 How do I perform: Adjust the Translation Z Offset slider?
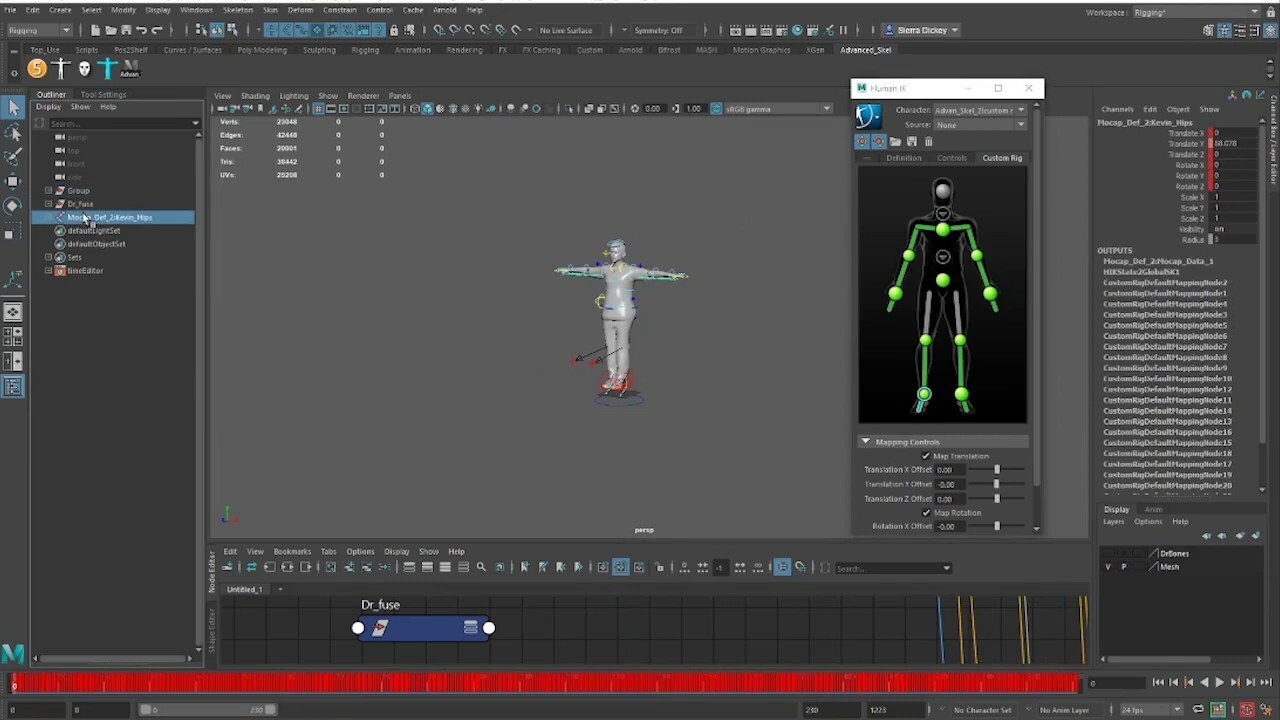996,498
